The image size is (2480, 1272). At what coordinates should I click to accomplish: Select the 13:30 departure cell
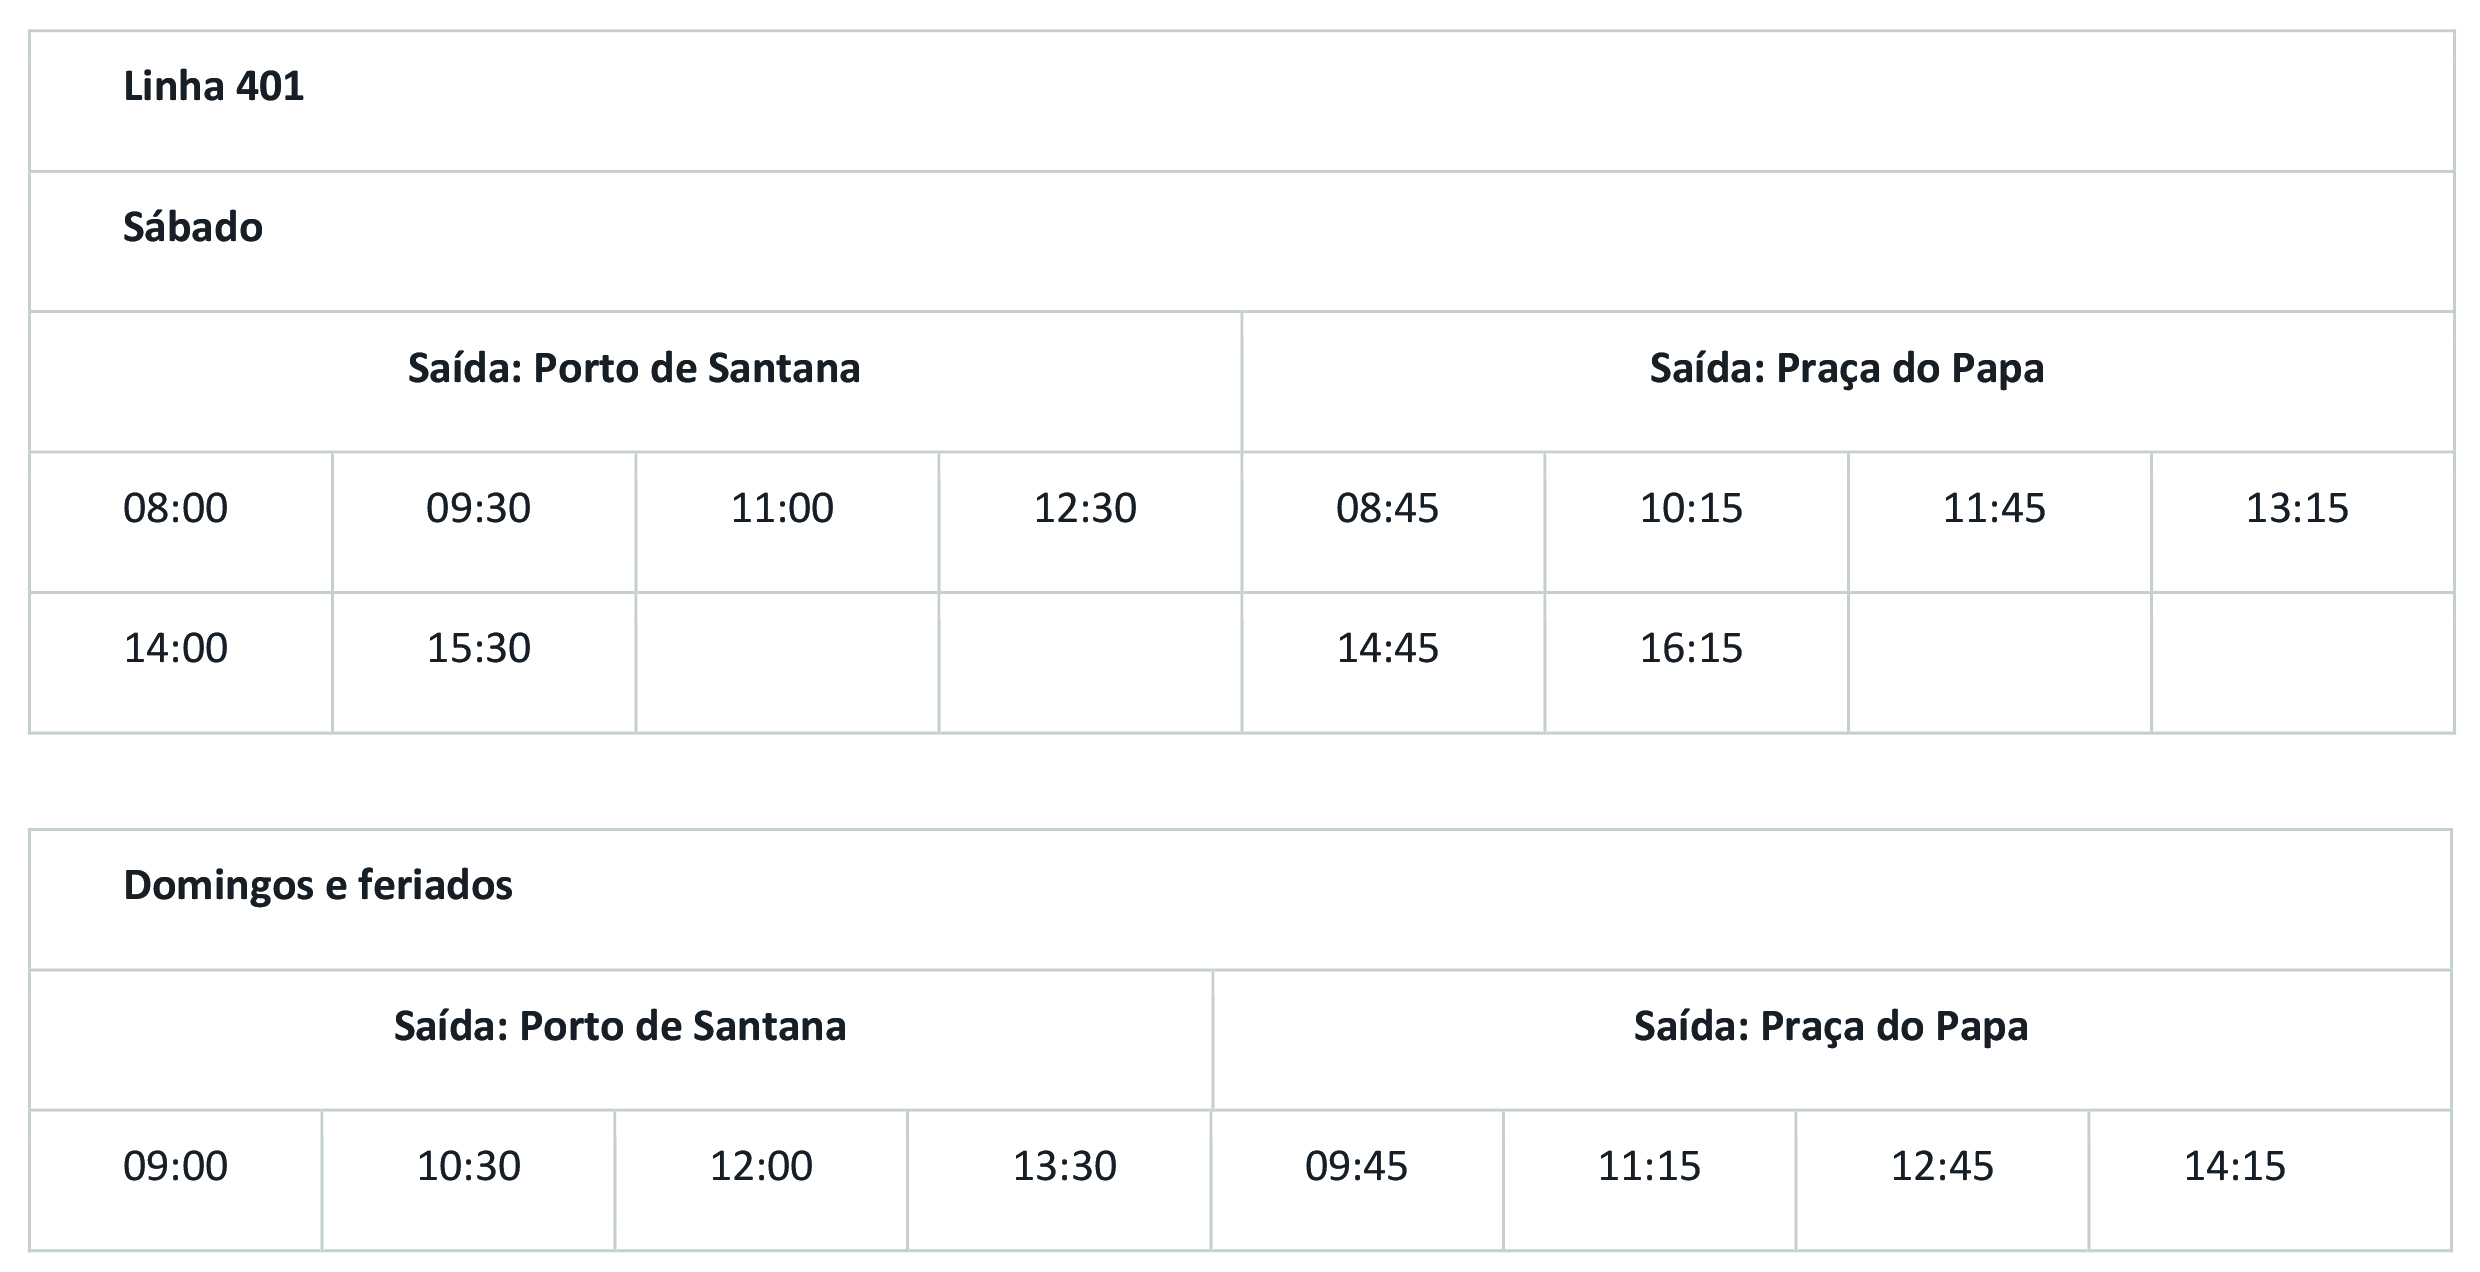pyautogui.click(x=1065, y=1167)
